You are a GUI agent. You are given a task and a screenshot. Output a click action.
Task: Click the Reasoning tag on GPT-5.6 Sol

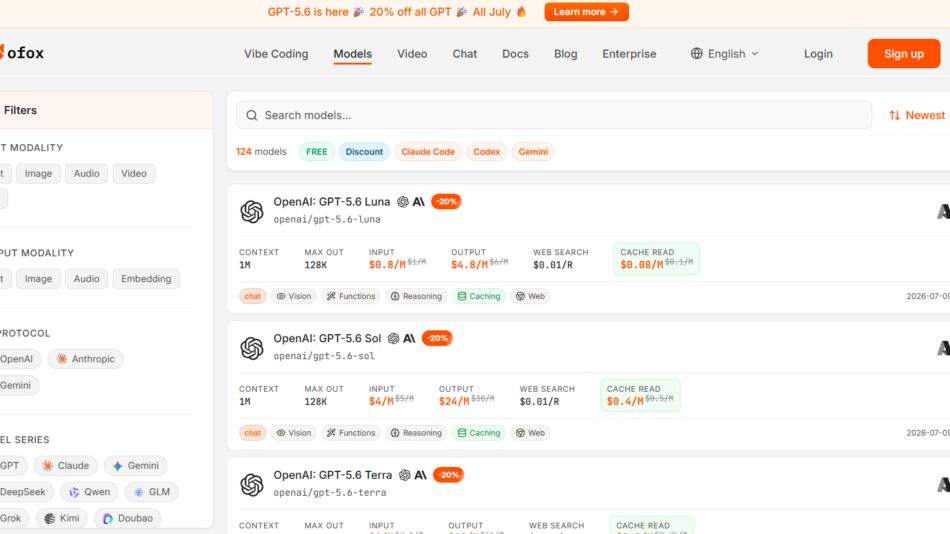416,433
